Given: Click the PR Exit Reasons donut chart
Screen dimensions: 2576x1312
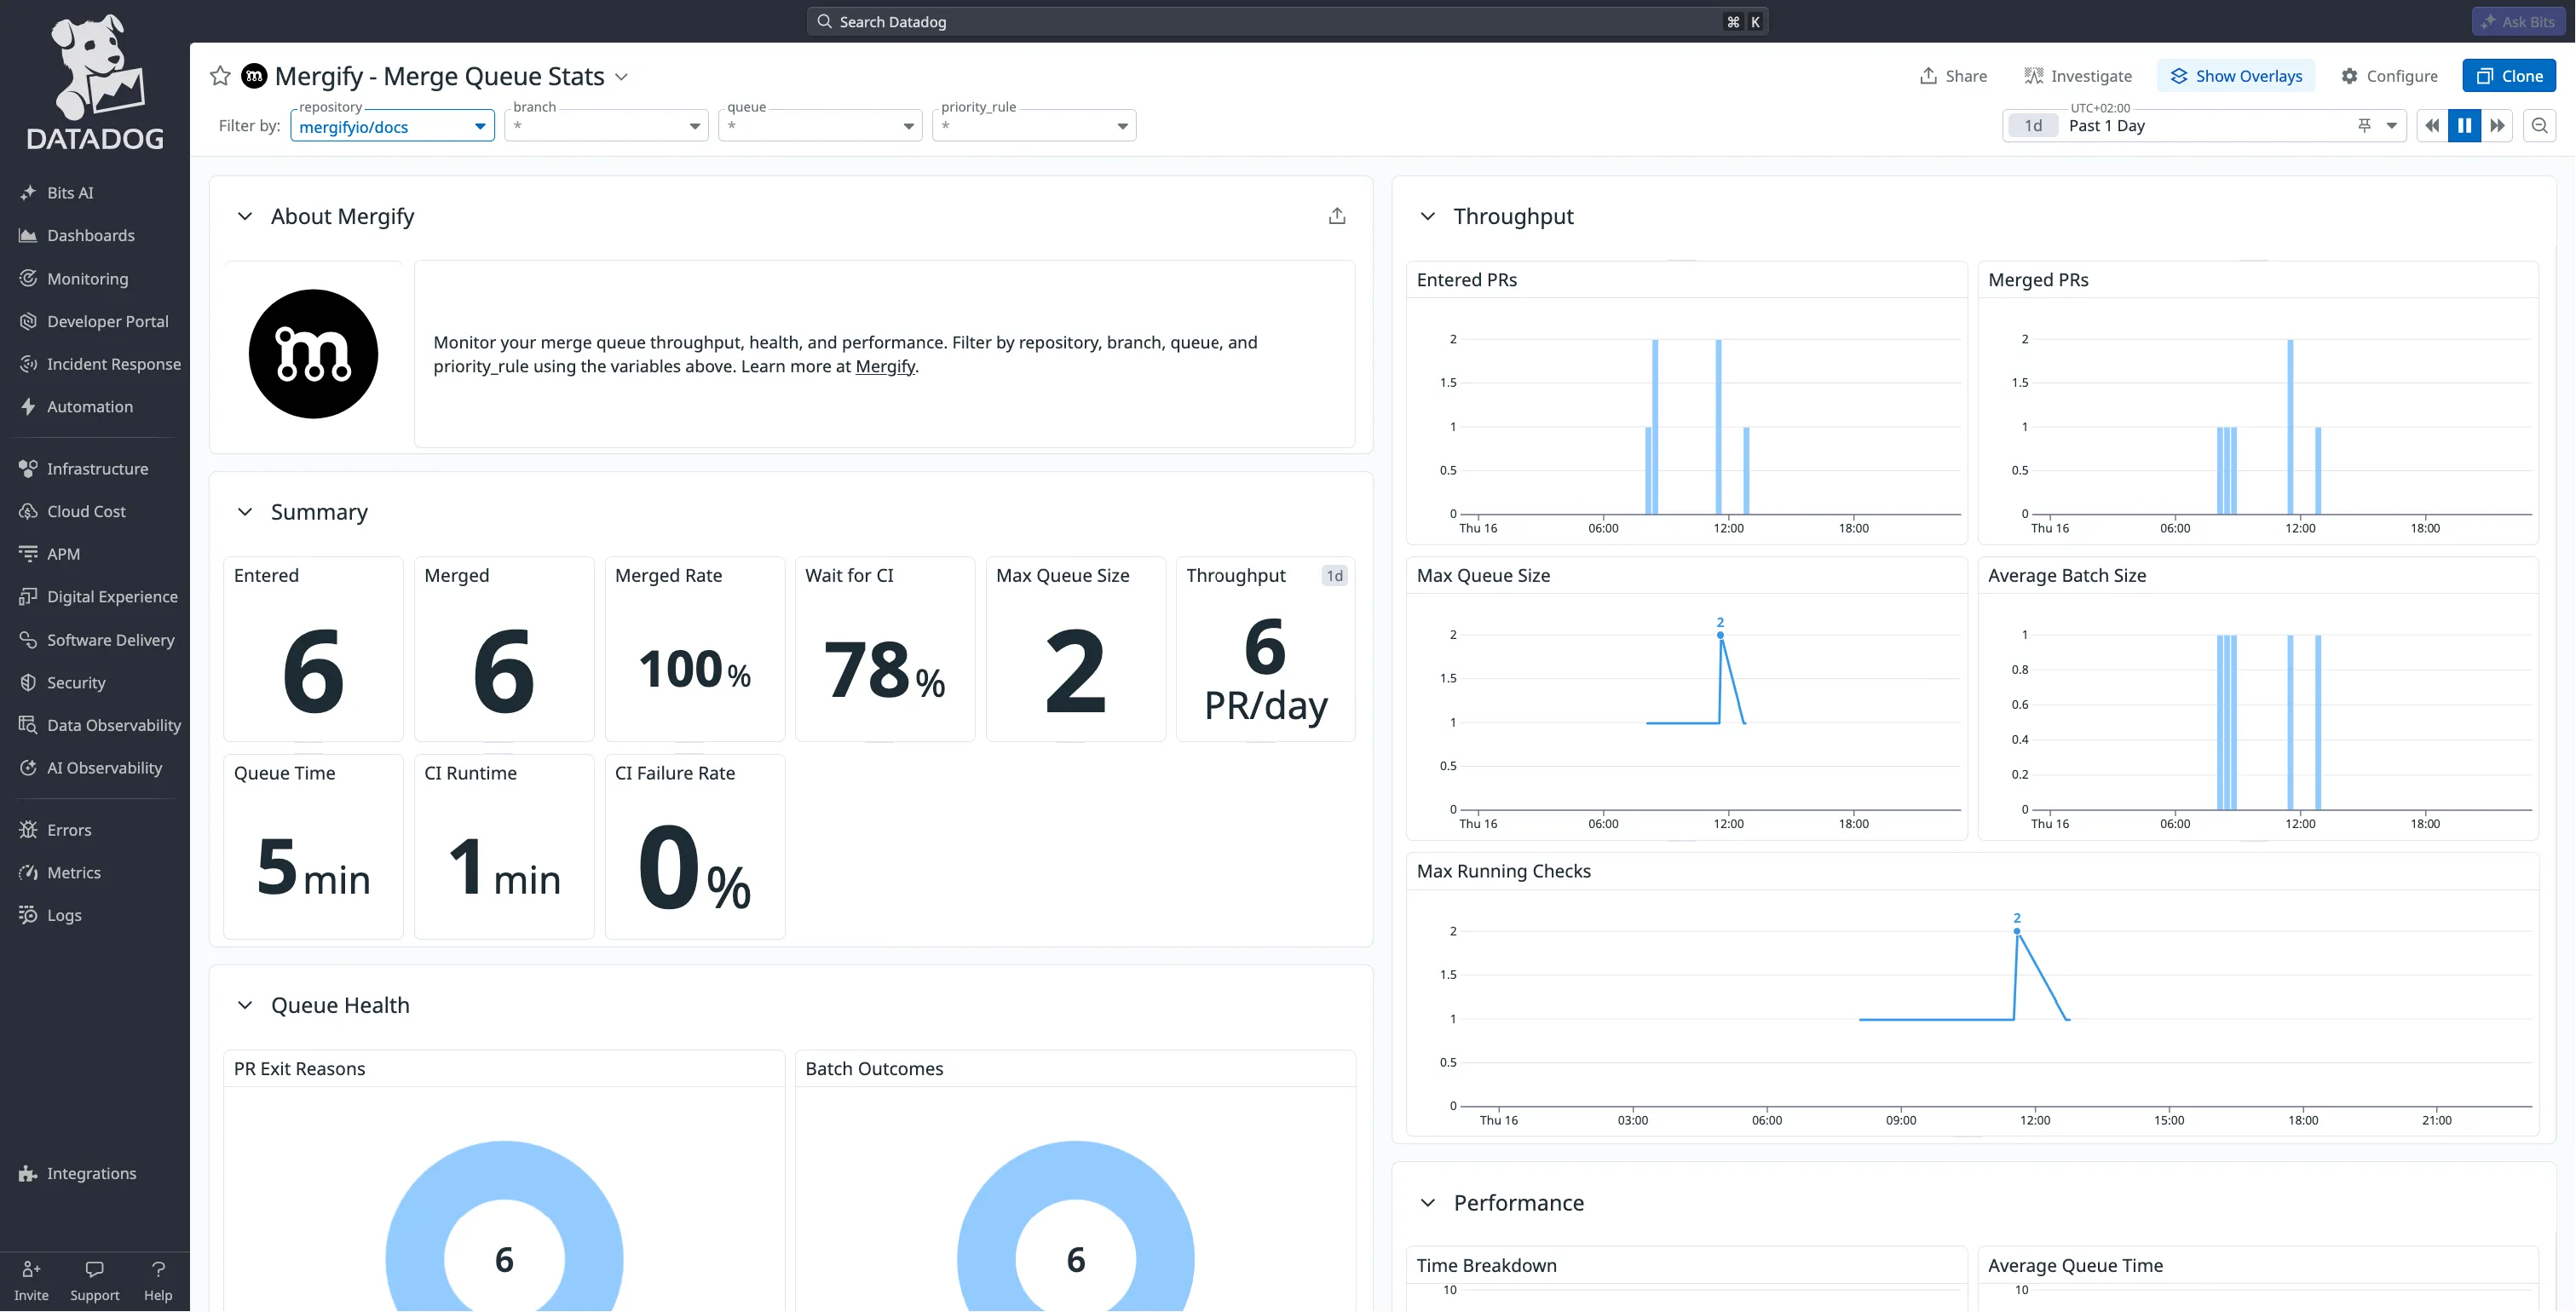Looking at the screenshot, I should coord(504,1226).
